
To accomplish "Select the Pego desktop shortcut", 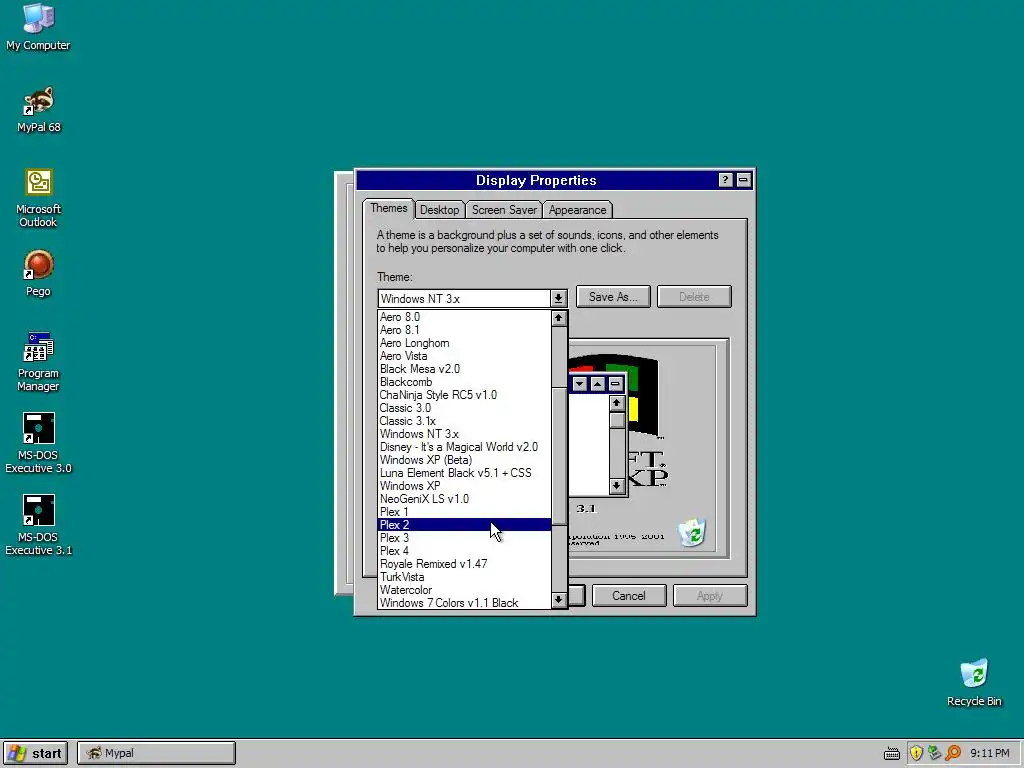I will (38, 273).
